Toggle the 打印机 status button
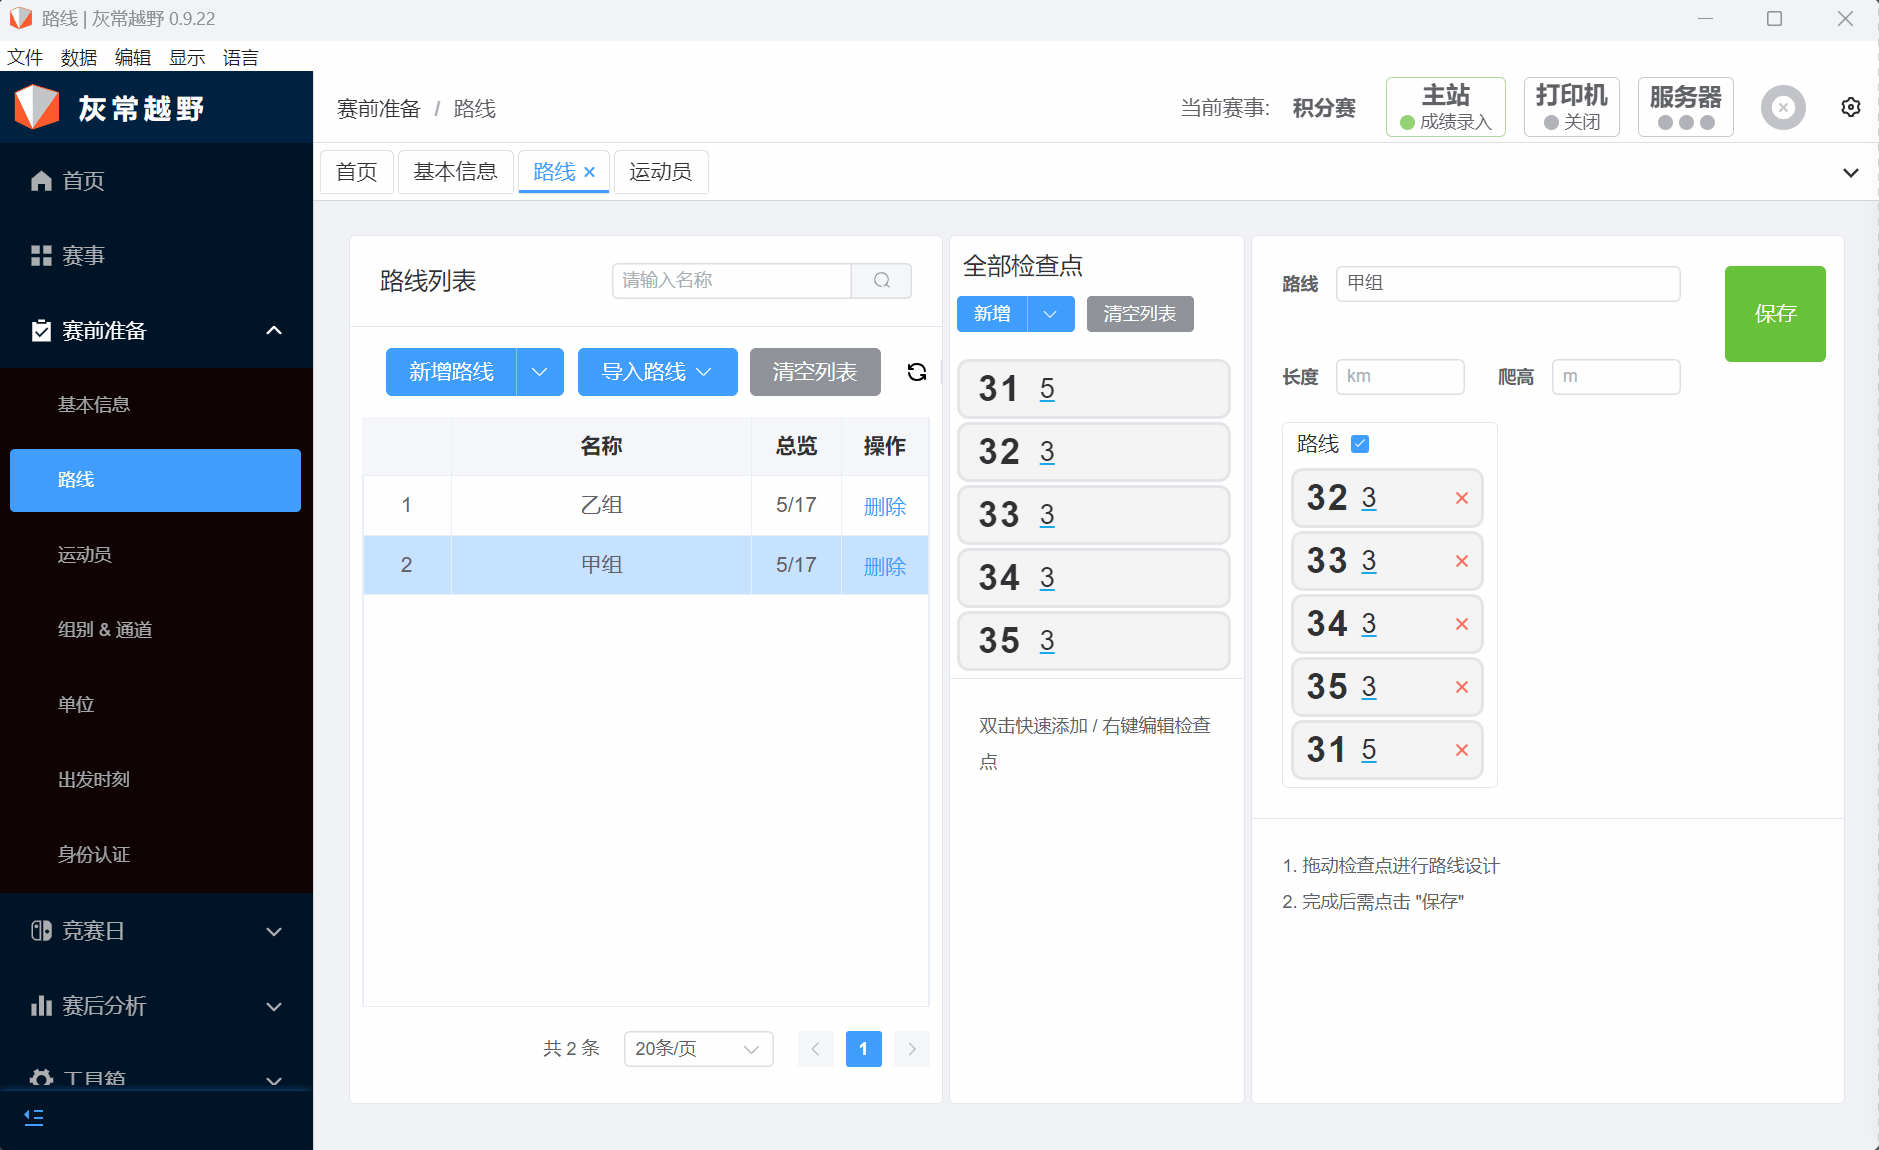1879x1150 pixels. [x=1571, y=107]
